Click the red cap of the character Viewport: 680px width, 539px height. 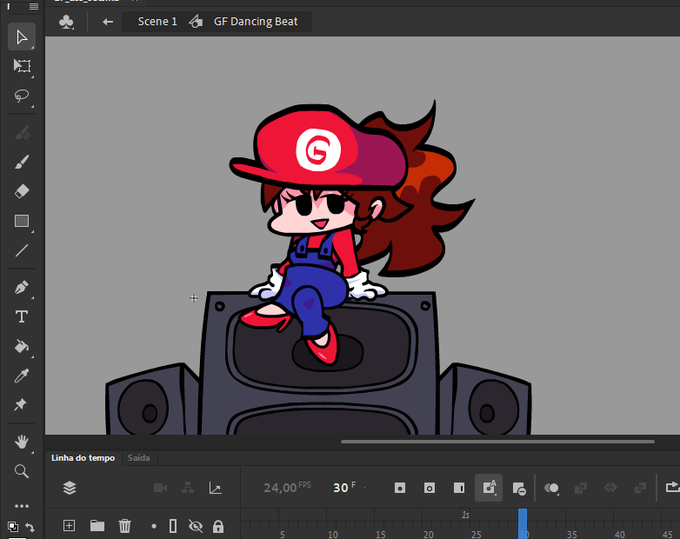click(x=319, y=146)
